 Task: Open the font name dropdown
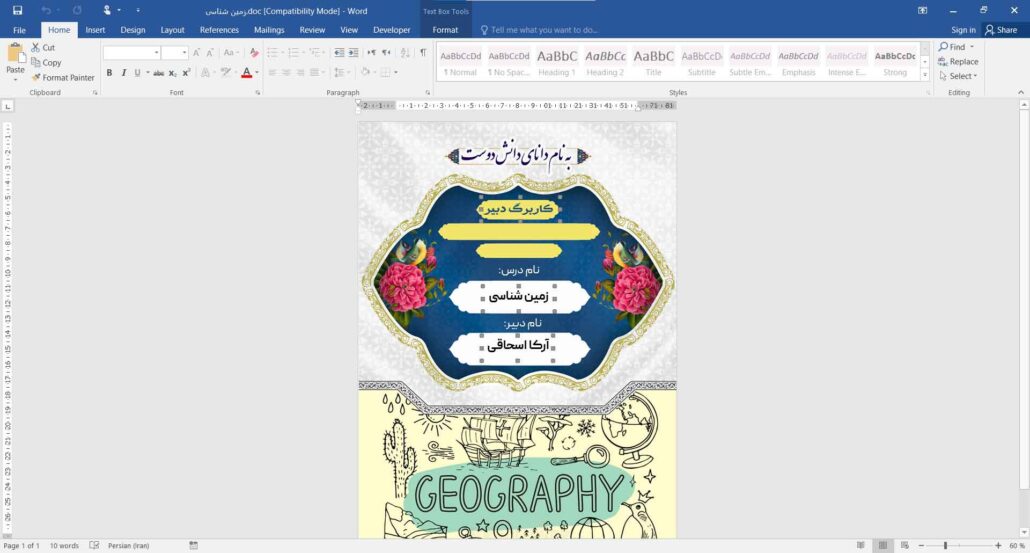coord(156,53)
